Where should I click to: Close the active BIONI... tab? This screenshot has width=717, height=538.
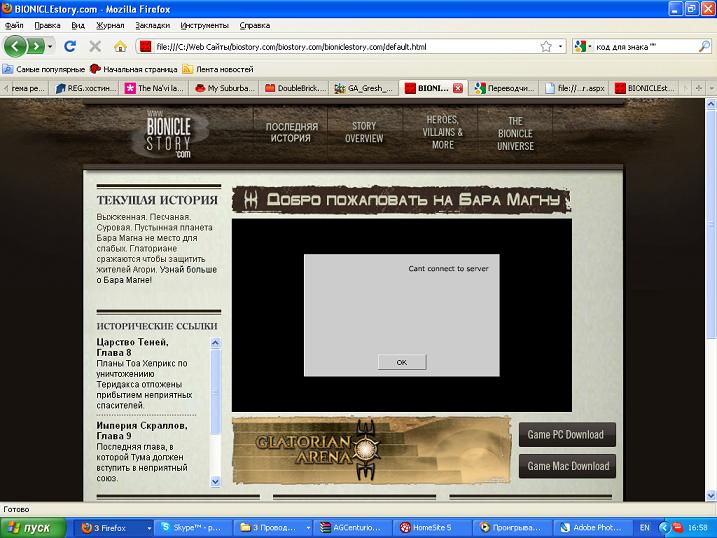458,88
